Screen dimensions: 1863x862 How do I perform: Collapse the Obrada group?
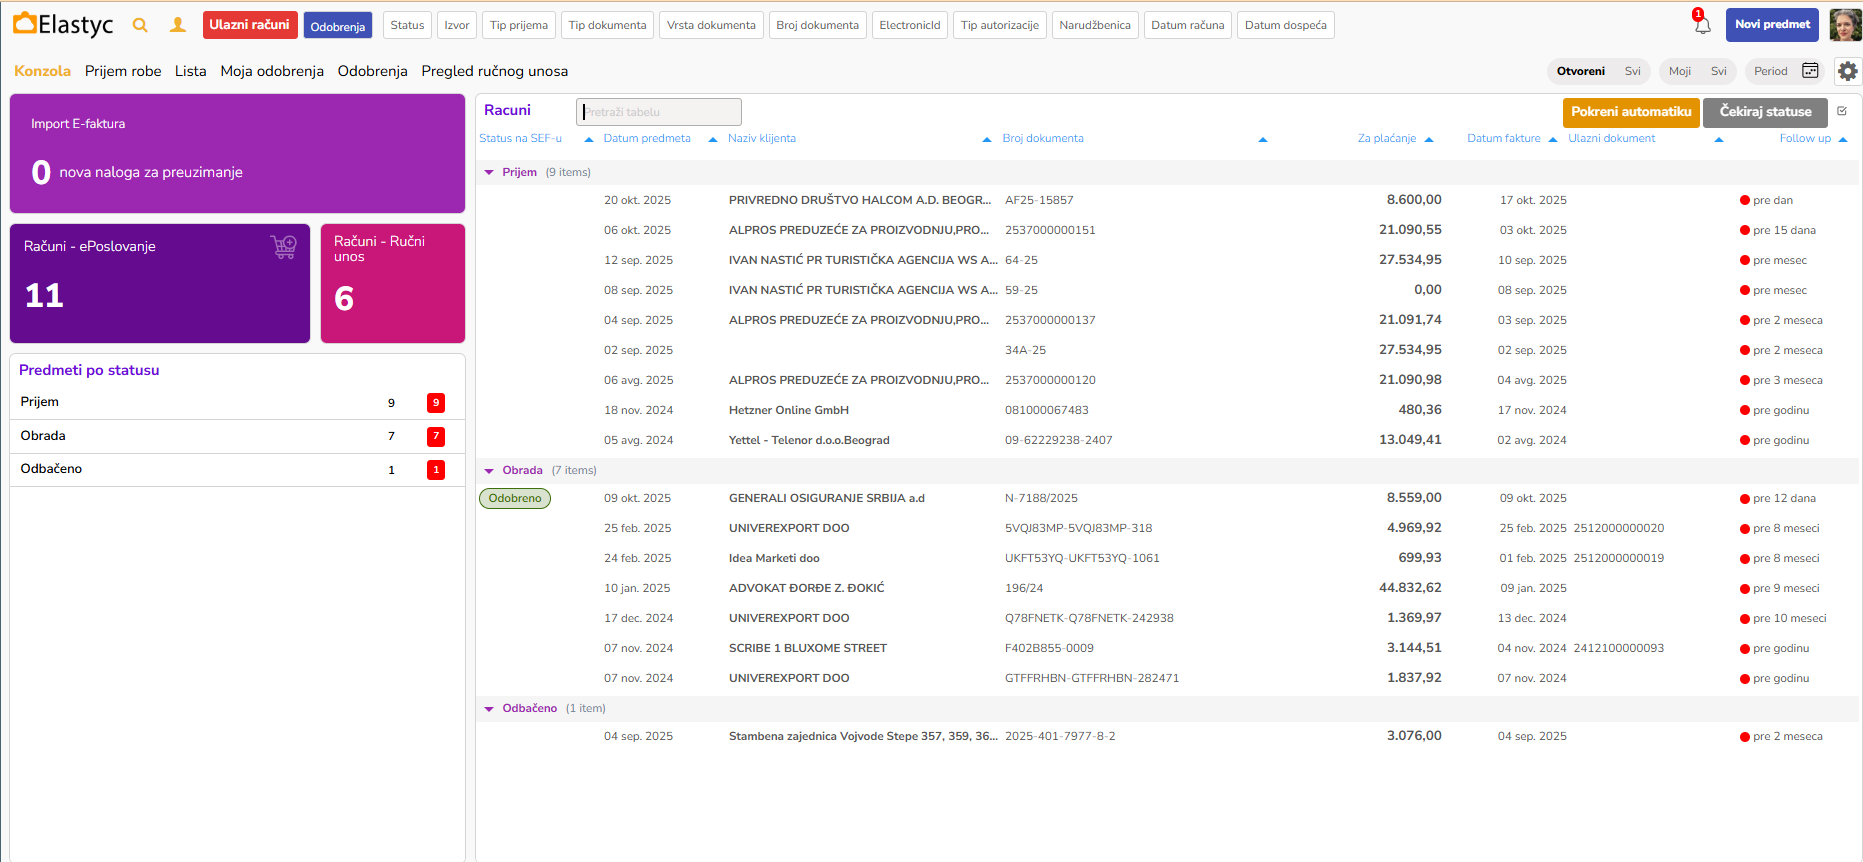(489, 471)
